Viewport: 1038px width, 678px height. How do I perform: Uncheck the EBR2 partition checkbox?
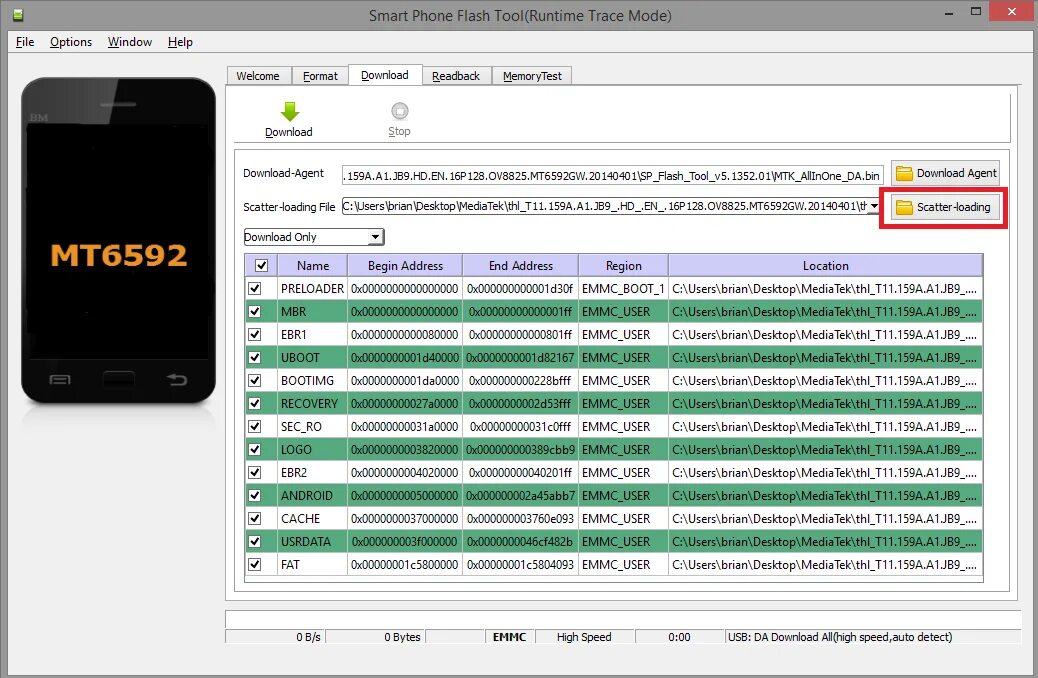coord(254,472)
